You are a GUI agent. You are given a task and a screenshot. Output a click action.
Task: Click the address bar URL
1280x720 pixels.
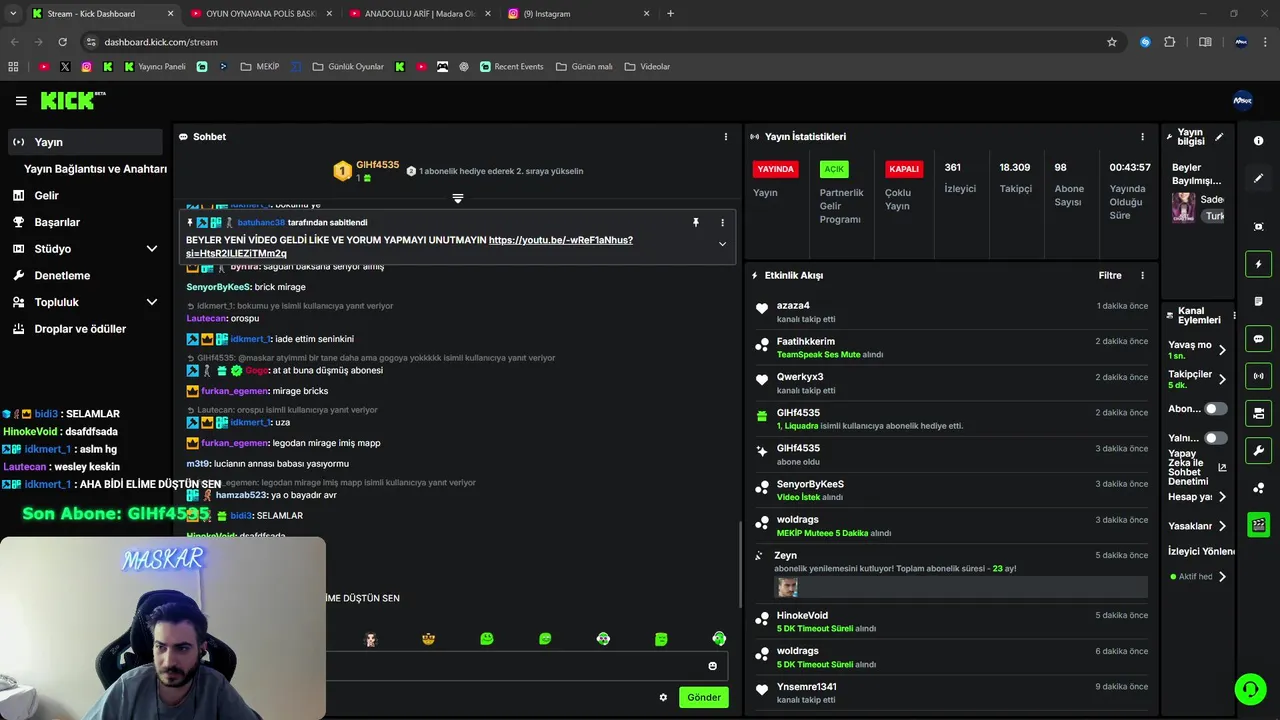tap(161, 42)
